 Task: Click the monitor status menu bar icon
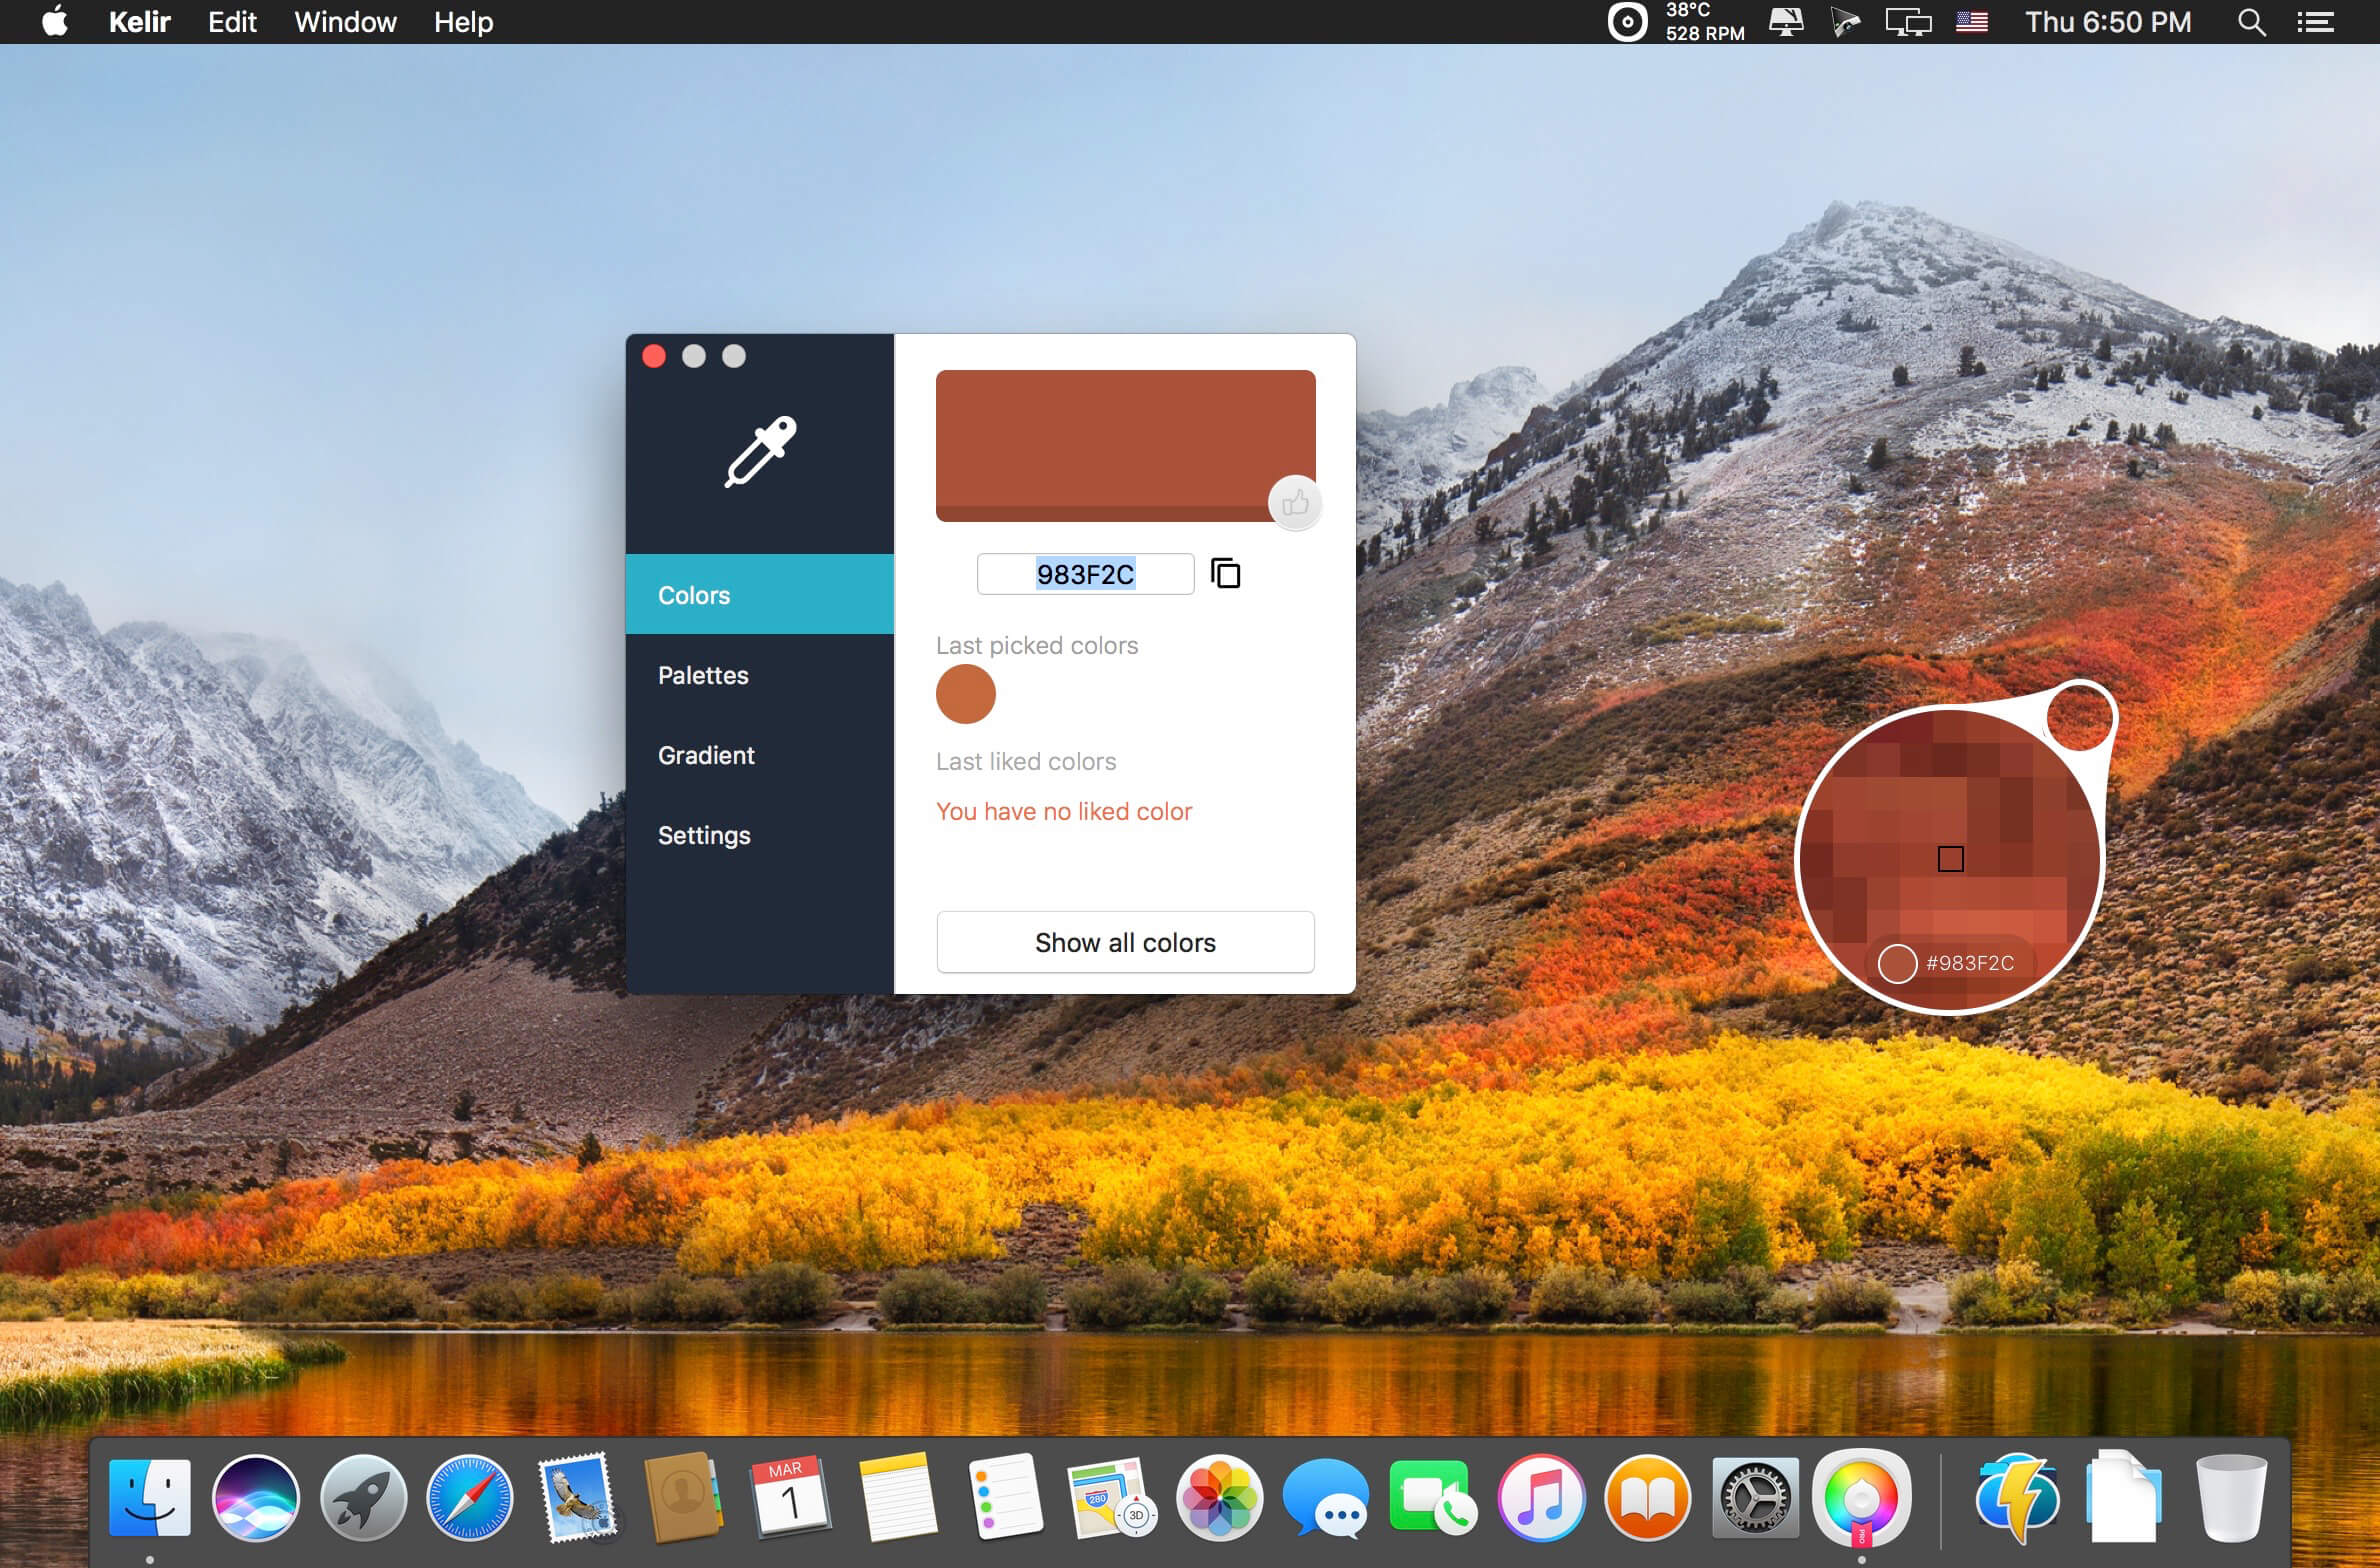[x=1786, y=21]
